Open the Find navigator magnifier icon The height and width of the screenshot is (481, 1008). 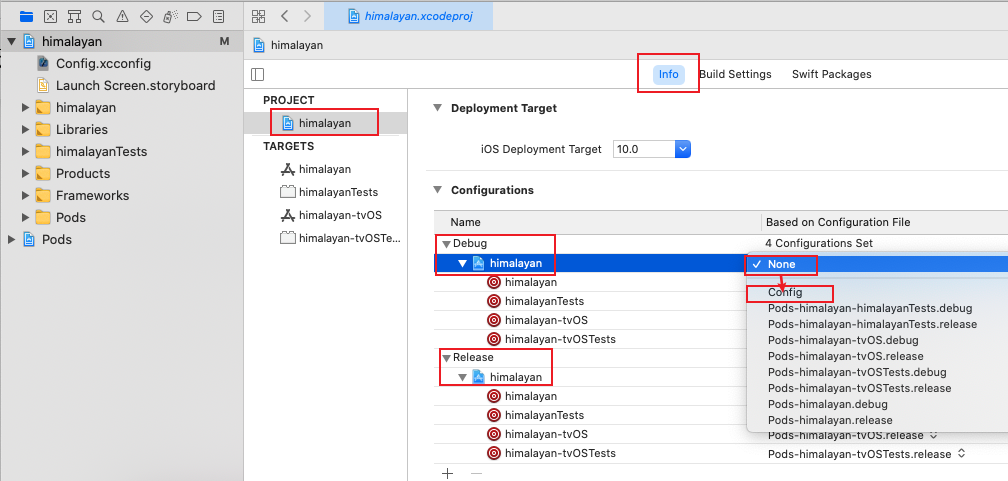pos(98,16)
